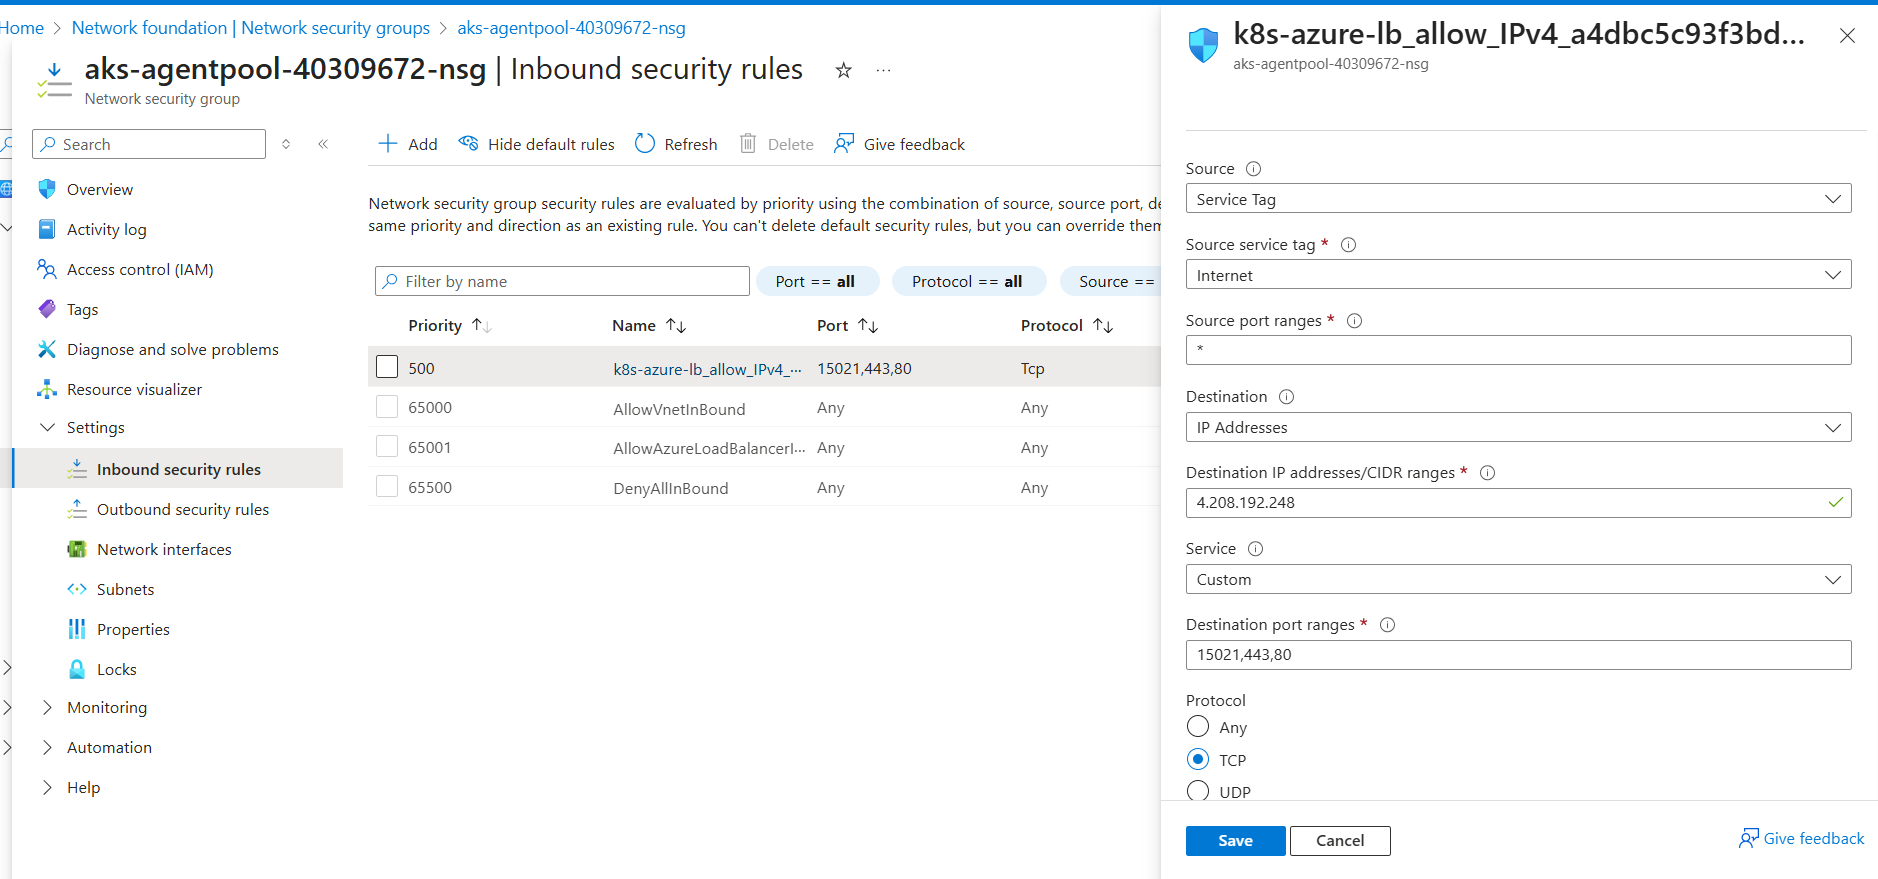
Task: Open the Source dropdown
Action: 1517,199
